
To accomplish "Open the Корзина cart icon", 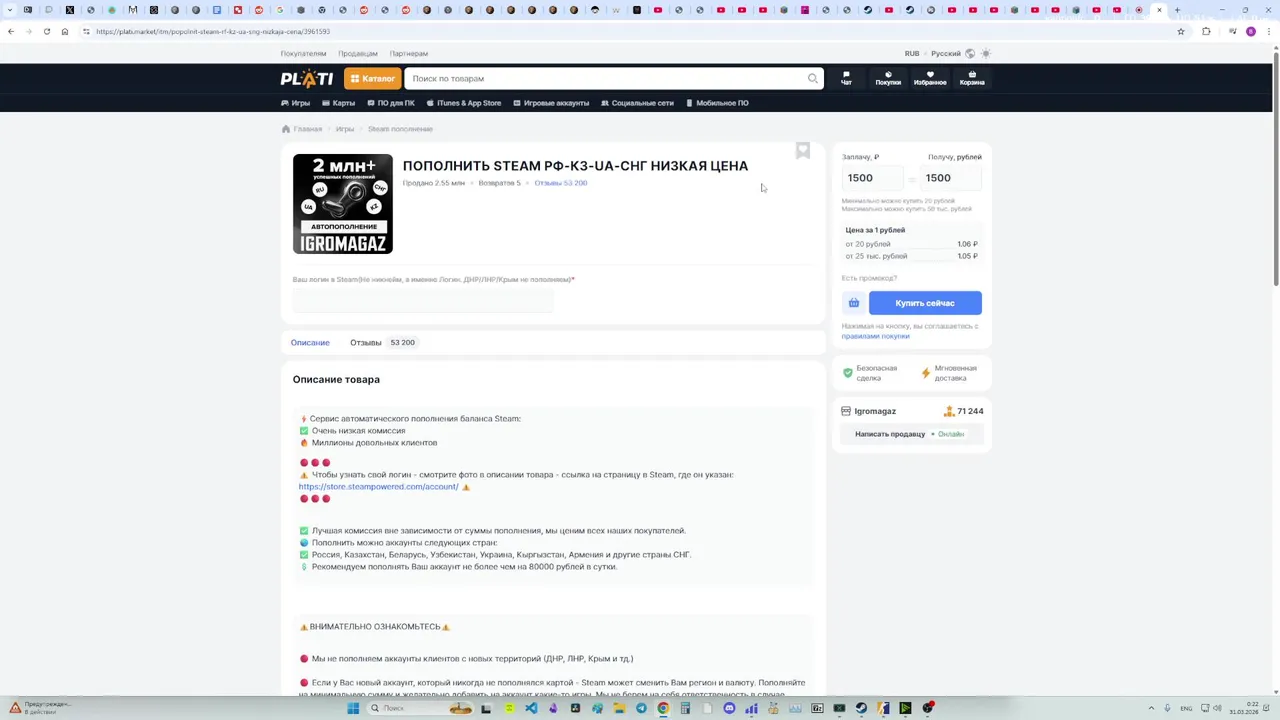I will tap(972, 78).
